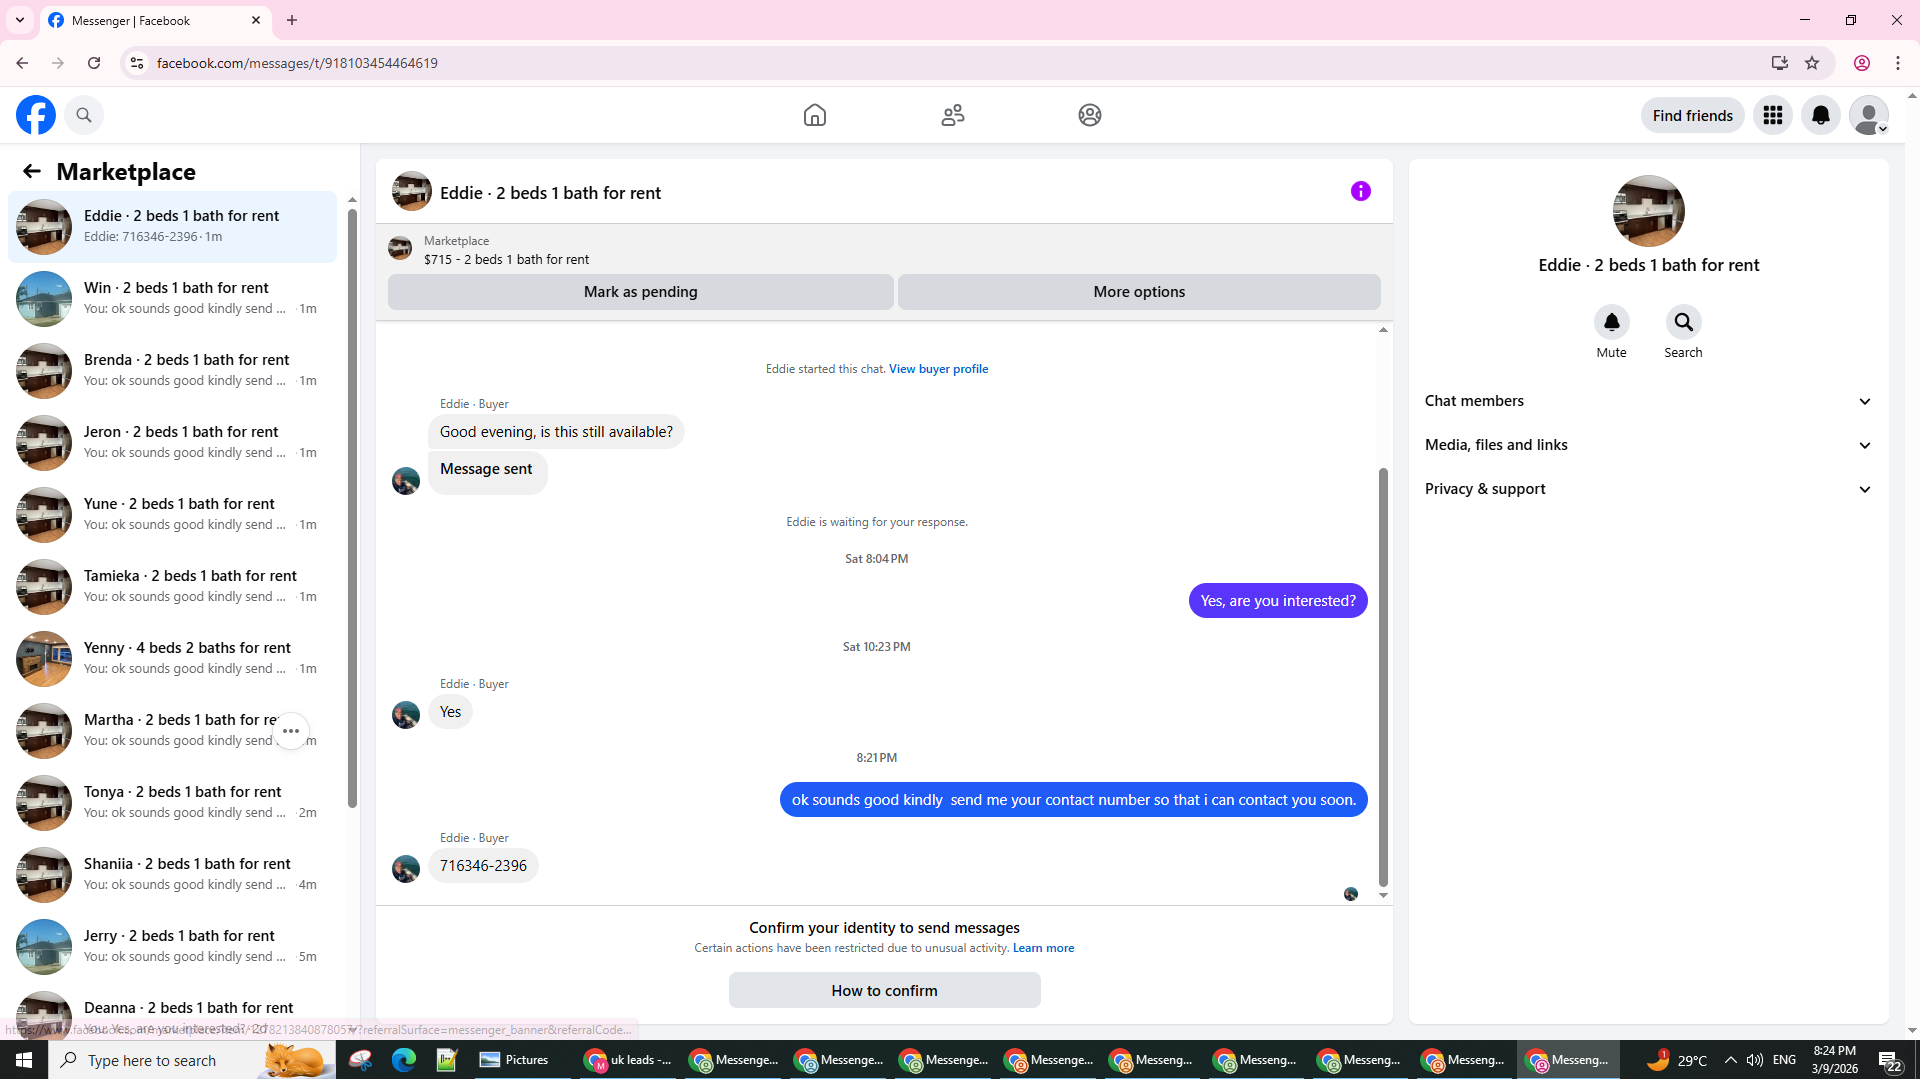The image size is (1920, 1079).
Task: Open Windows Start menu
Action: click(24, 1060)
